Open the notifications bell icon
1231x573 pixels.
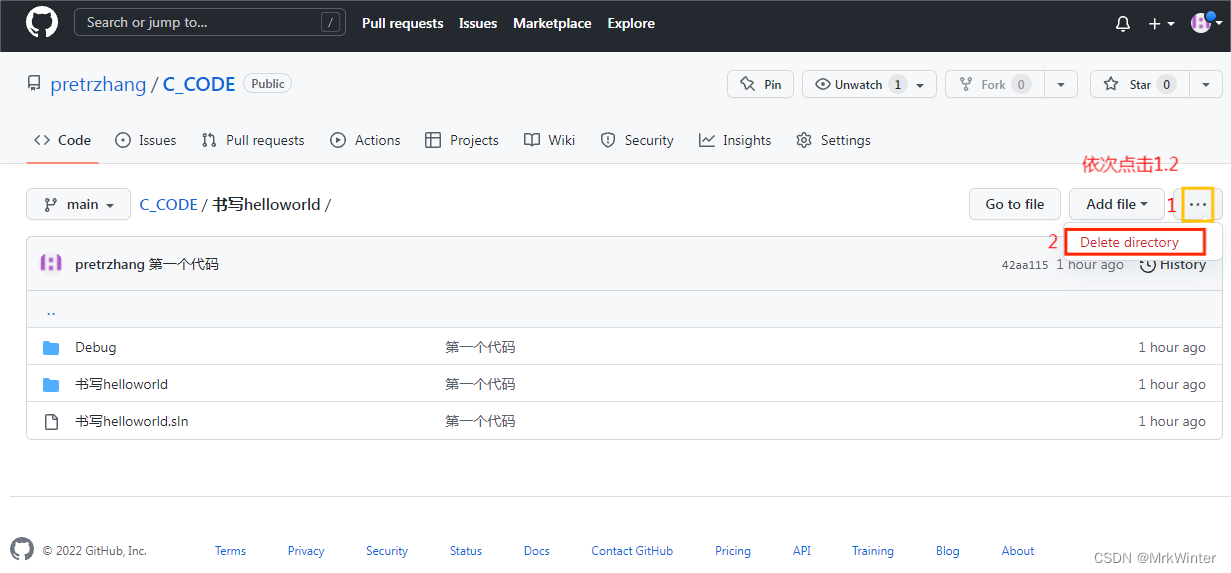pos(1123,23)
